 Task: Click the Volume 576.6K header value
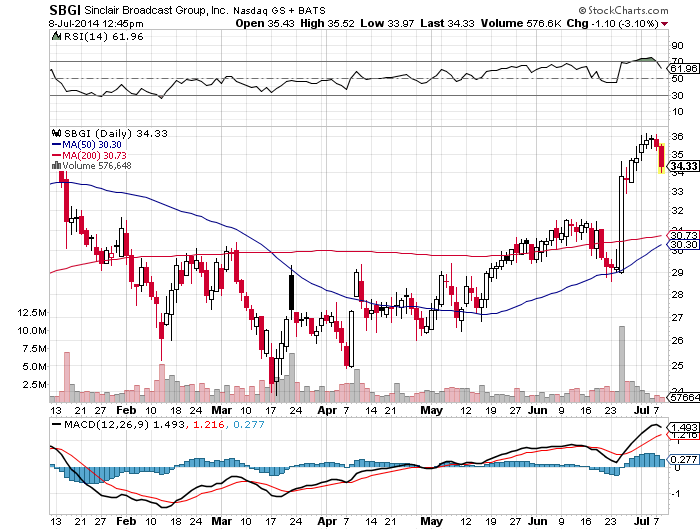(521, 23)
